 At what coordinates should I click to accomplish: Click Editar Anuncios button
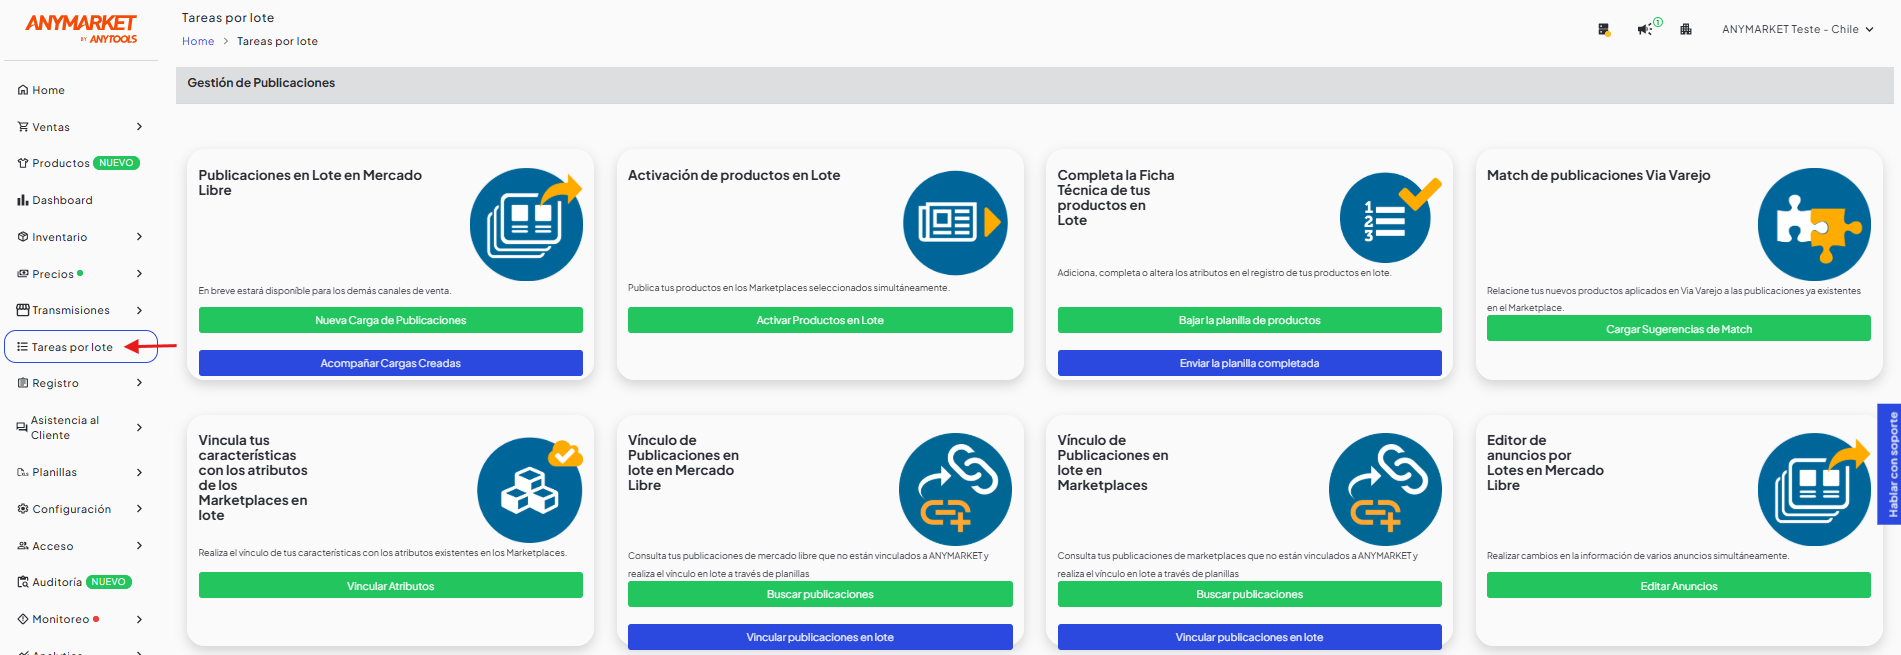1679,586
